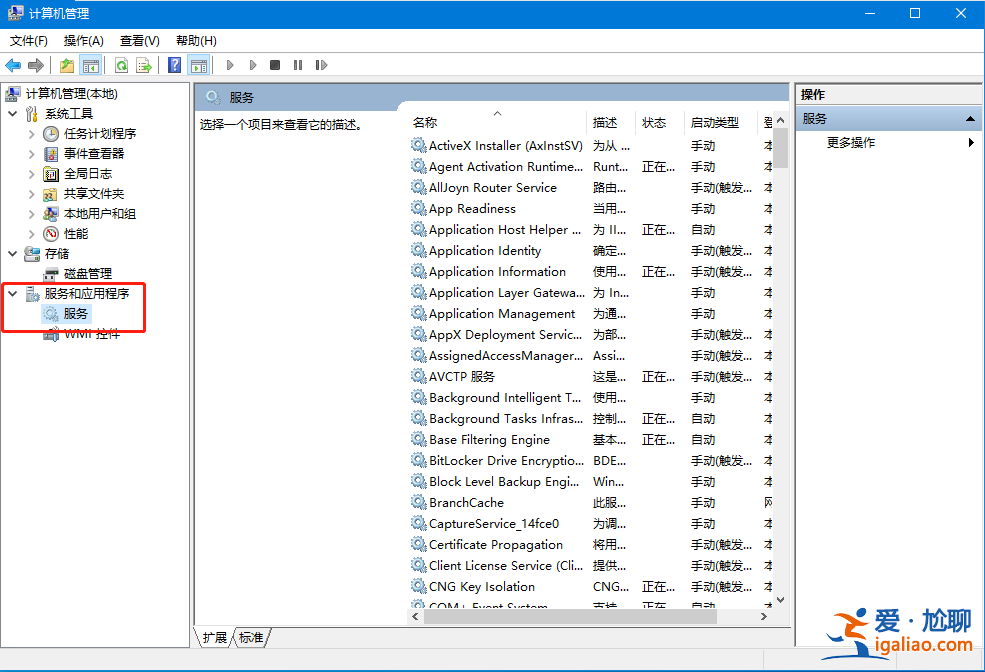Click the Pause Service icon
Viewport: 985px width, 672px height.
[x=296, y=64]
